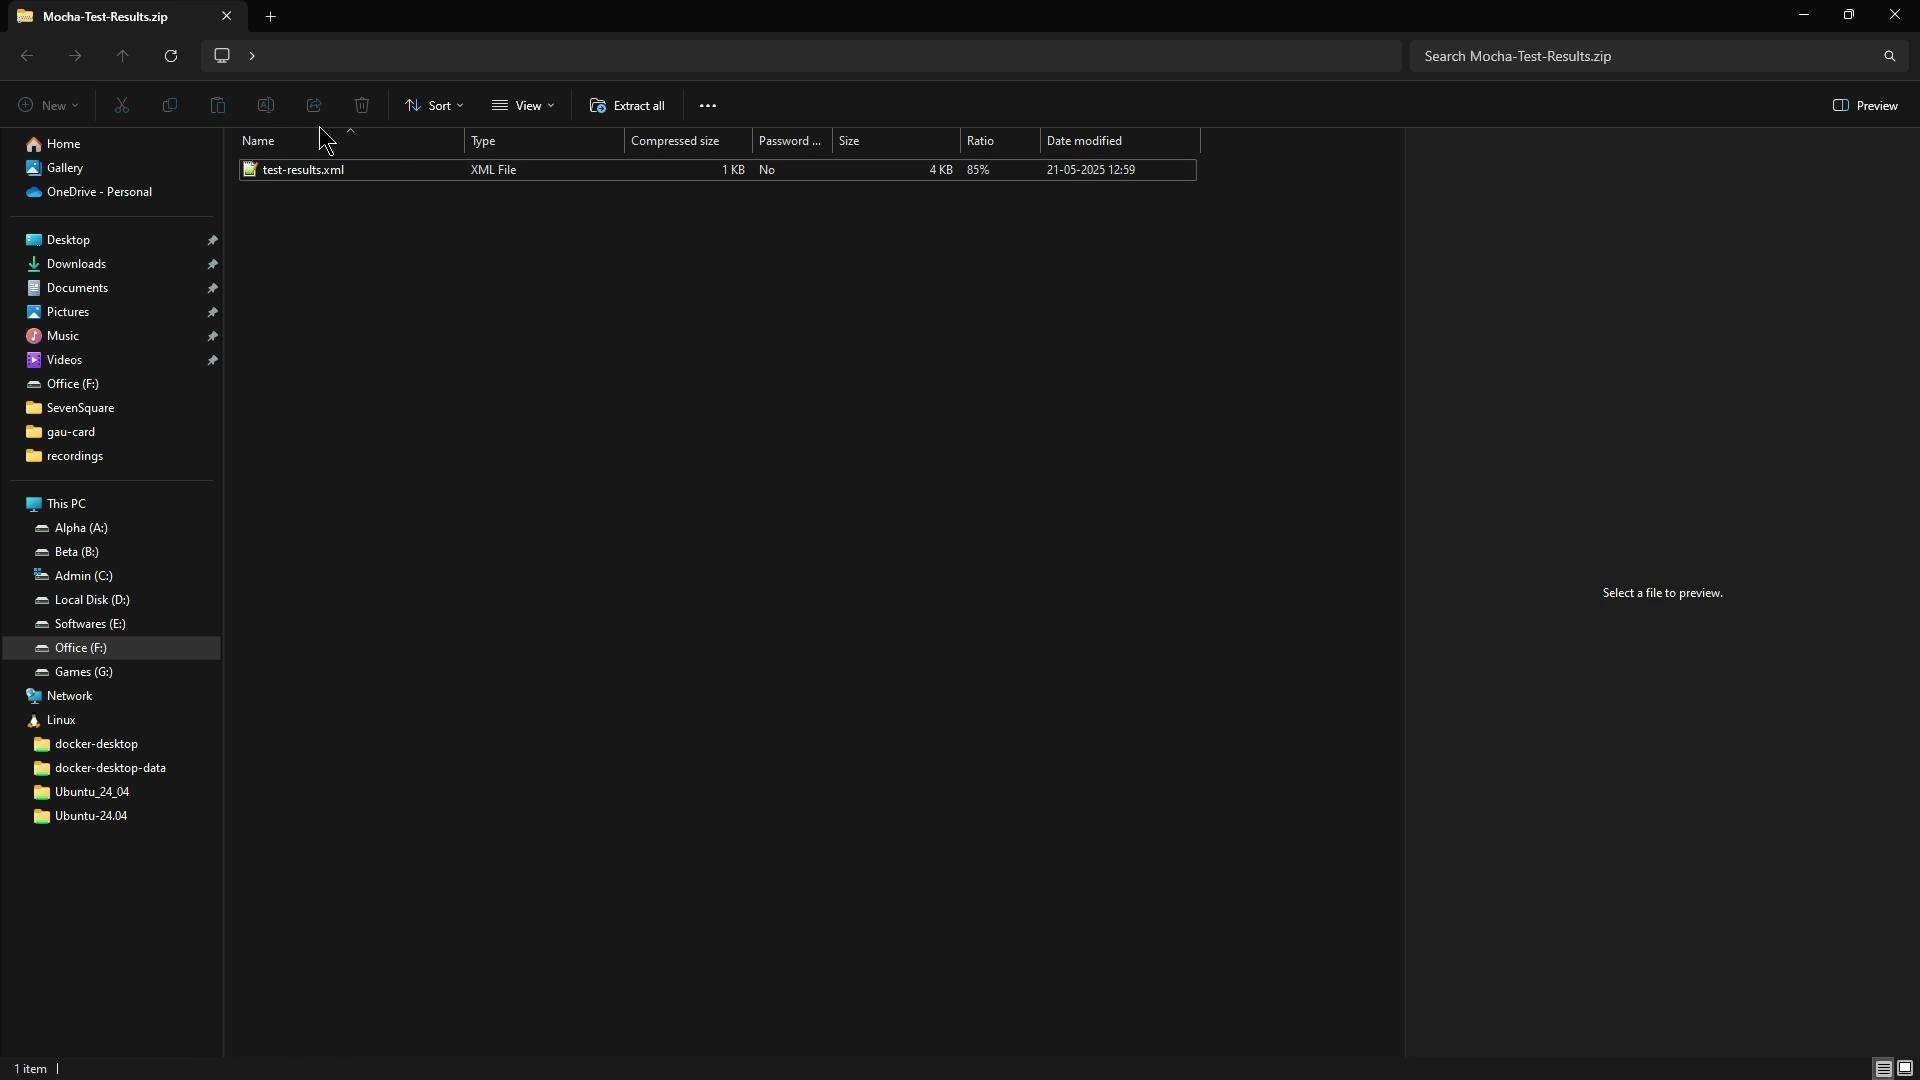The width and height of the screenshot is (1920, 1080).
Task: Sort by the Type column header
Action: tap(545, 141)
